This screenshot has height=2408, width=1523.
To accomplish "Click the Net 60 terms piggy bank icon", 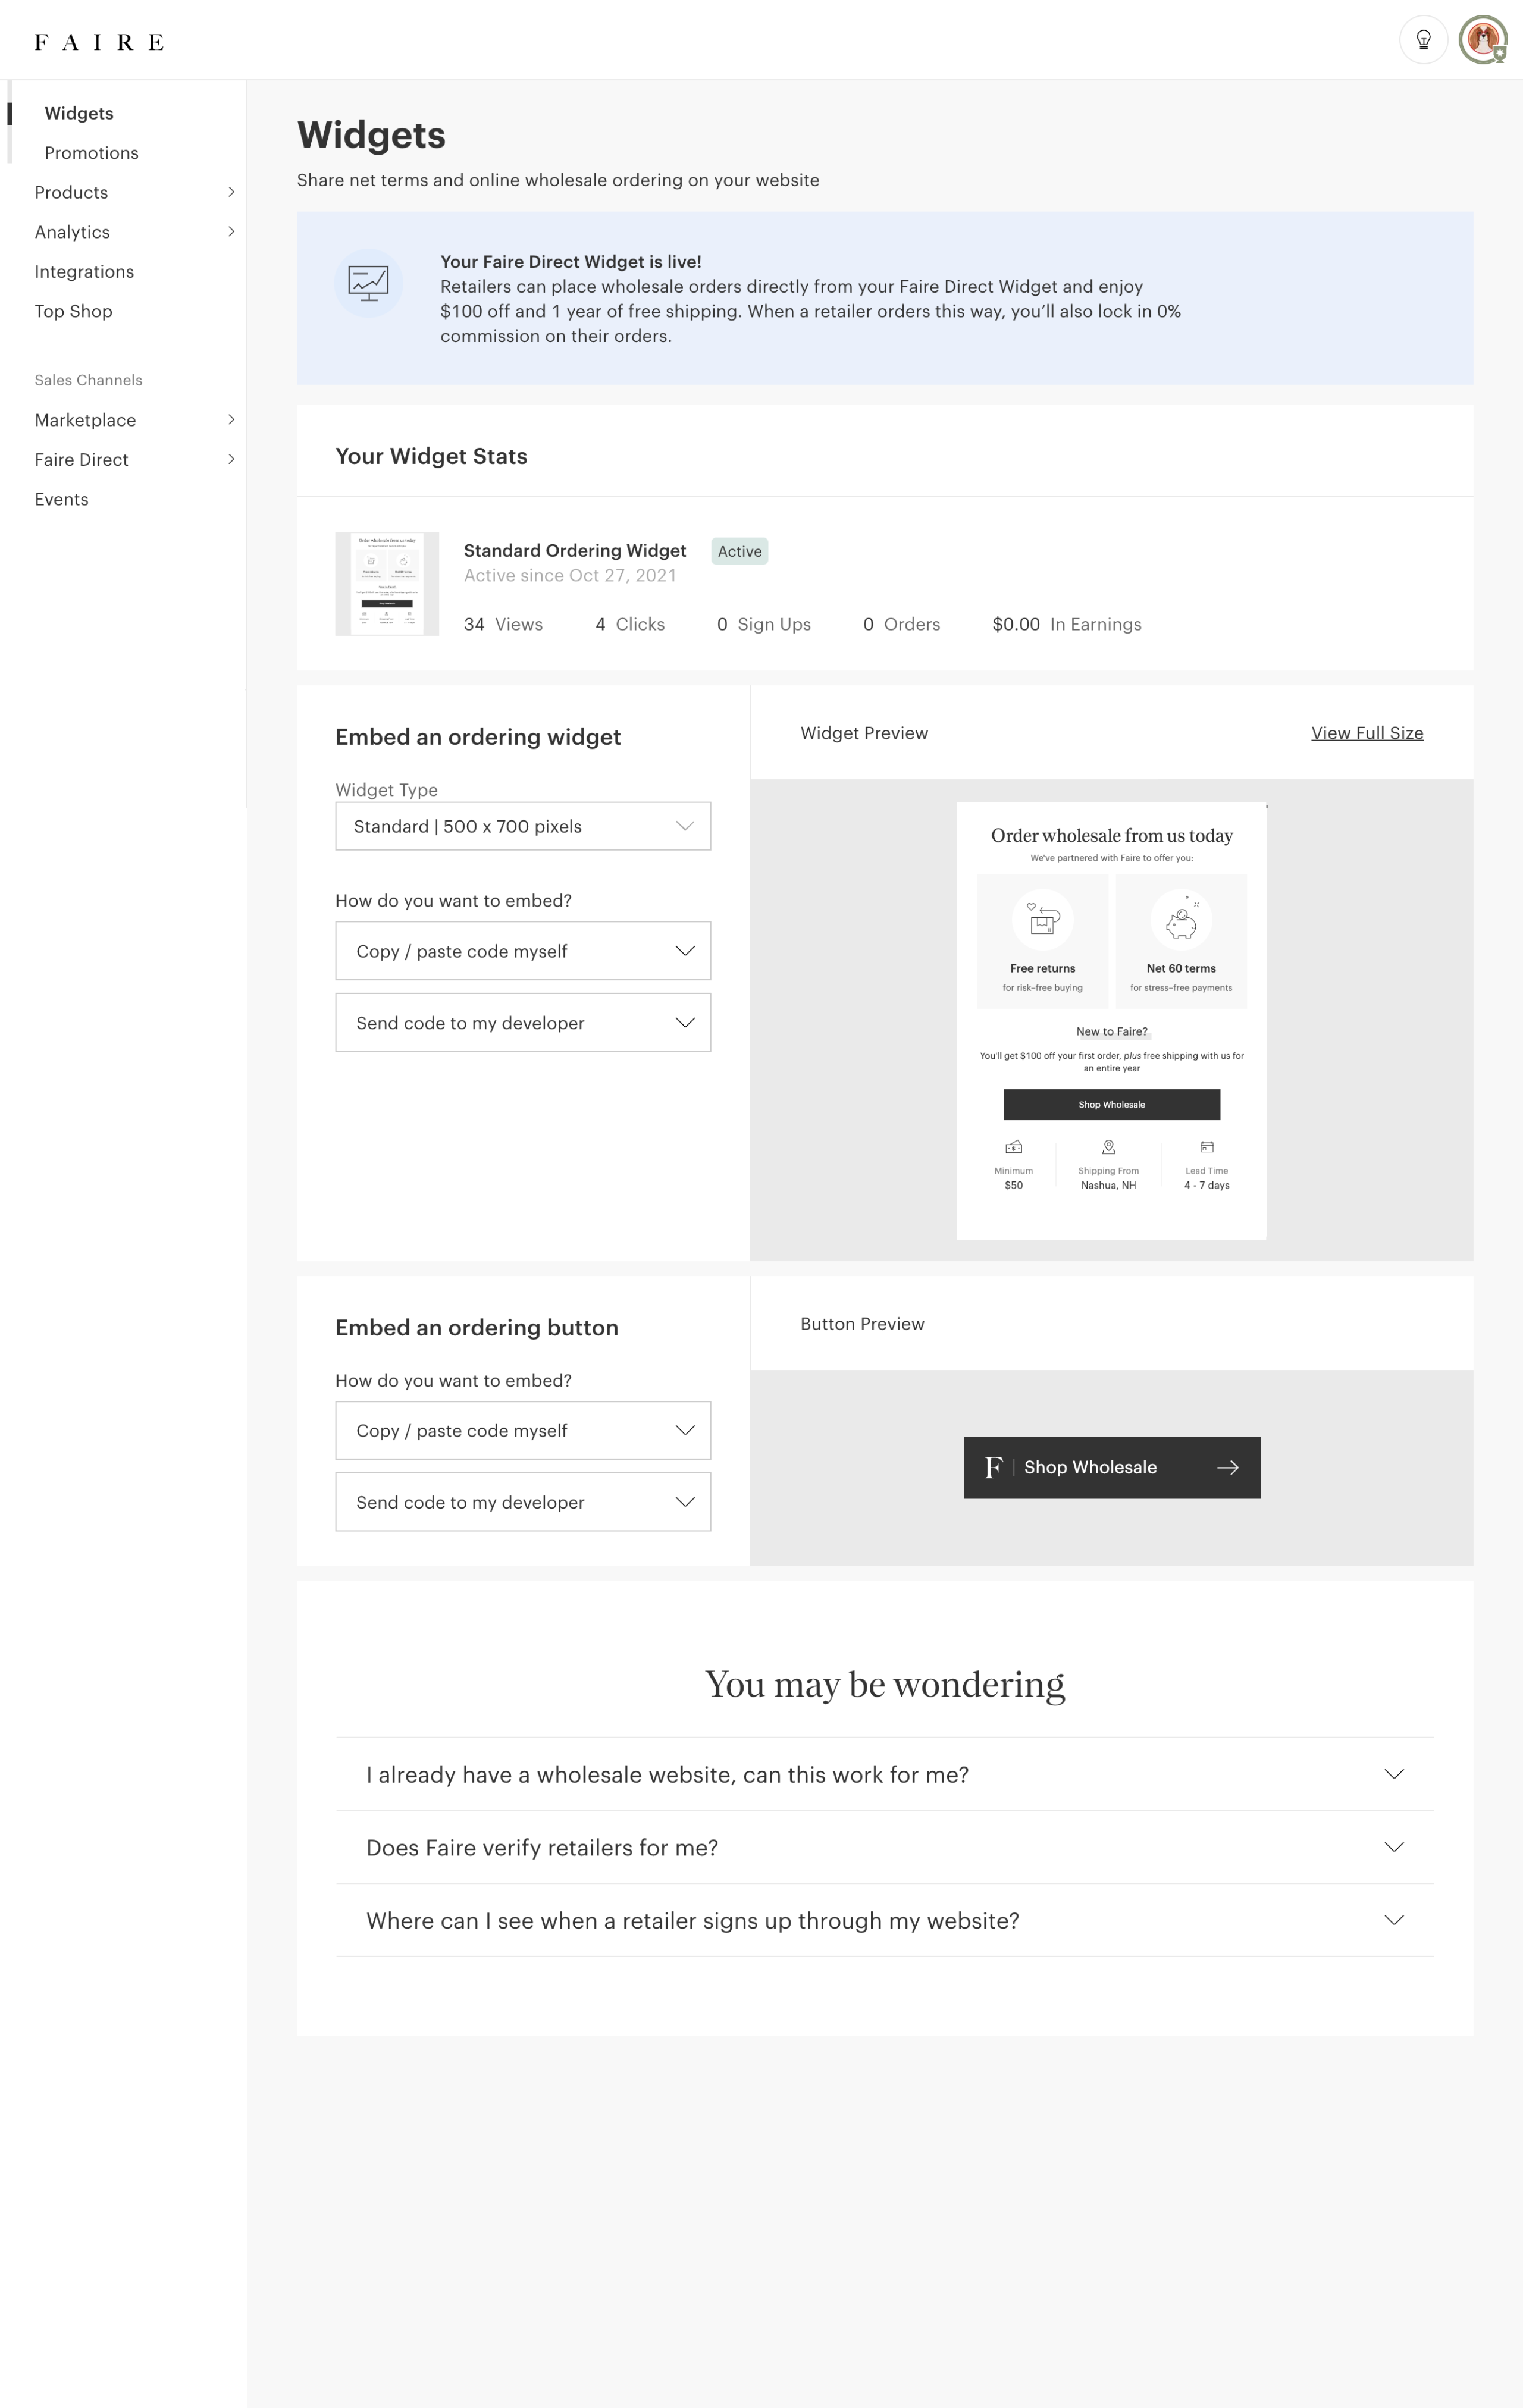I will (1181, 919).
